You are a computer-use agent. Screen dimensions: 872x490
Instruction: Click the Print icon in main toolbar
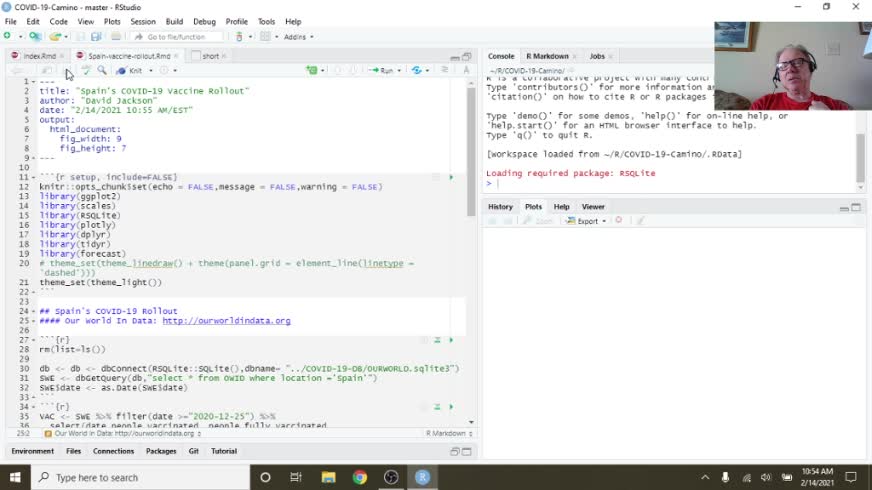(x=116, y=37)
